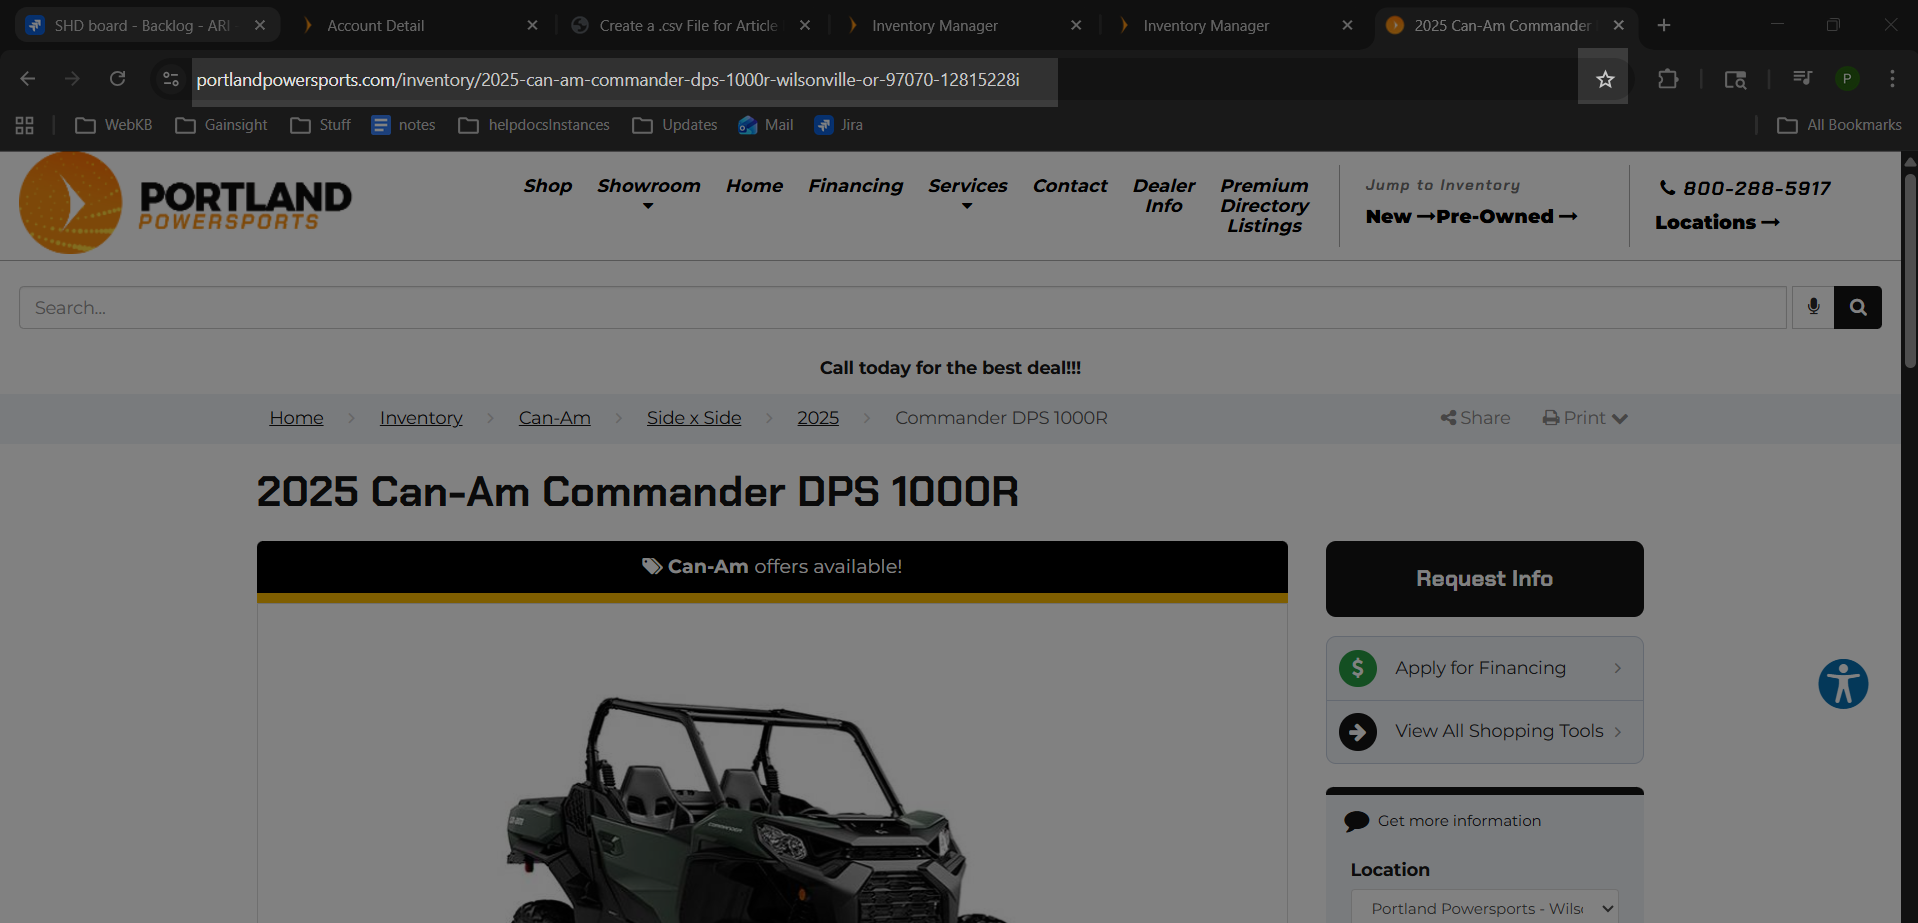
Task: Close the Account Detail tab
Action: (533, 25)
